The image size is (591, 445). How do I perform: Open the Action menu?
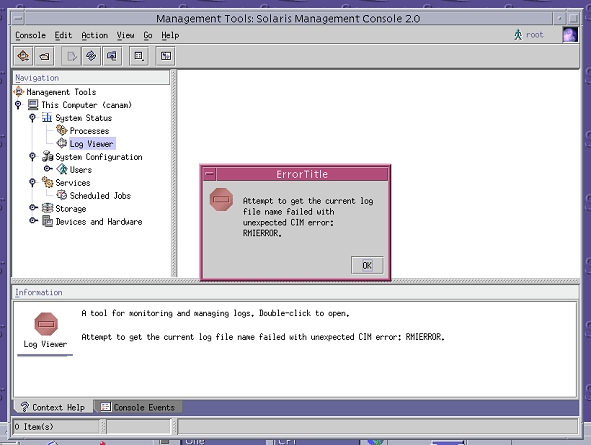tap(95, 35)
